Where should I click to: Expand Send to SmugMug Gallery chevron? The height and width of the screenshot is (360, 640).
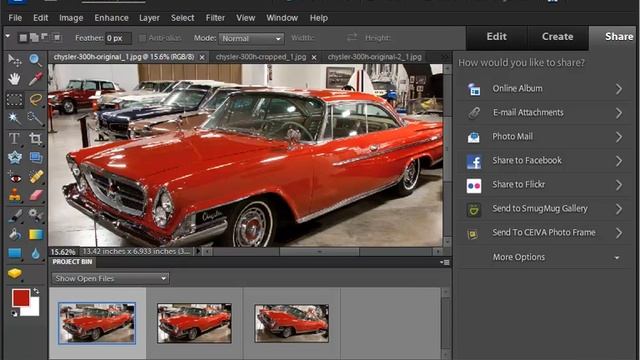[x=619, y=209]
